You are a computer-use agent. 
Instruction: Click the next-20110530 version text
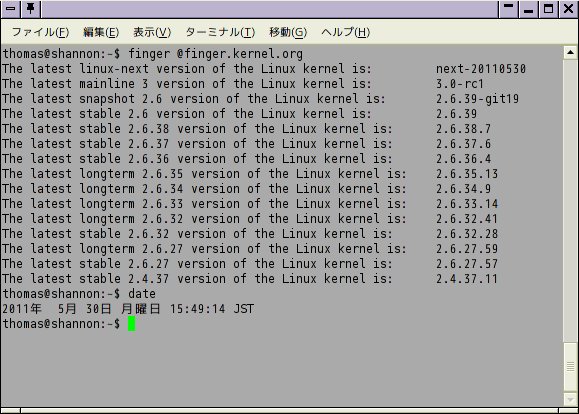pos(481,69)
